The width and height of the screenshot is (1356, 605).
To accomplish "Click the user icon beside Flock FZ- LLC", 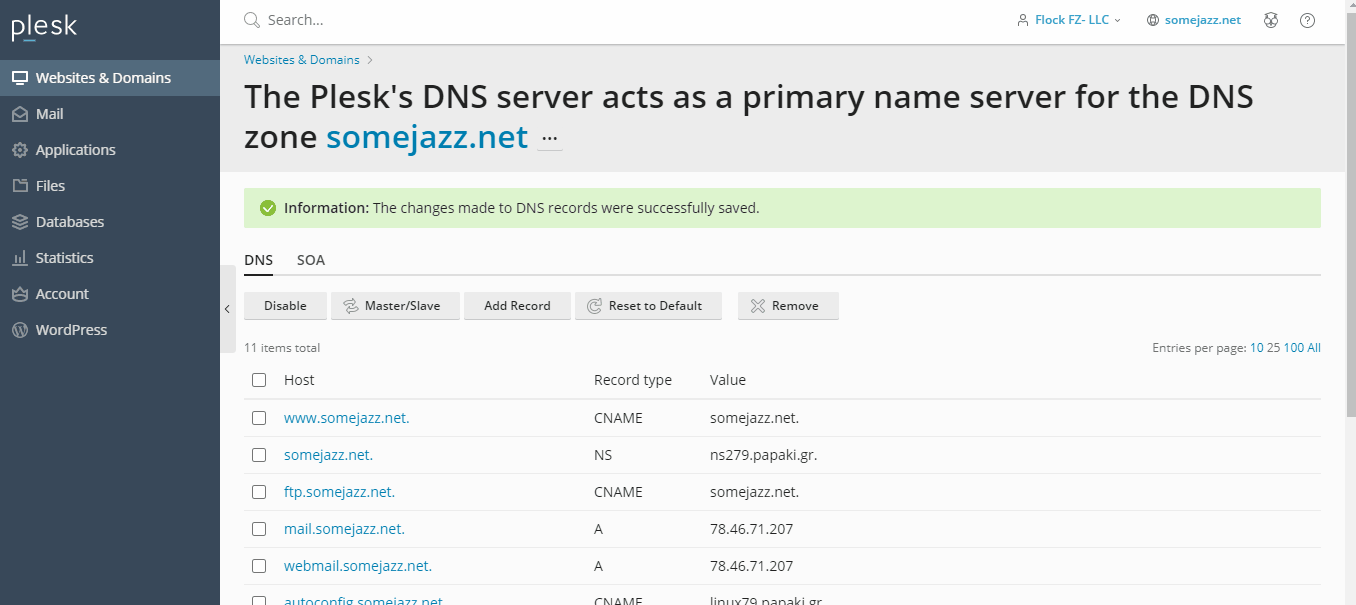I will [x=1022, y=20].
